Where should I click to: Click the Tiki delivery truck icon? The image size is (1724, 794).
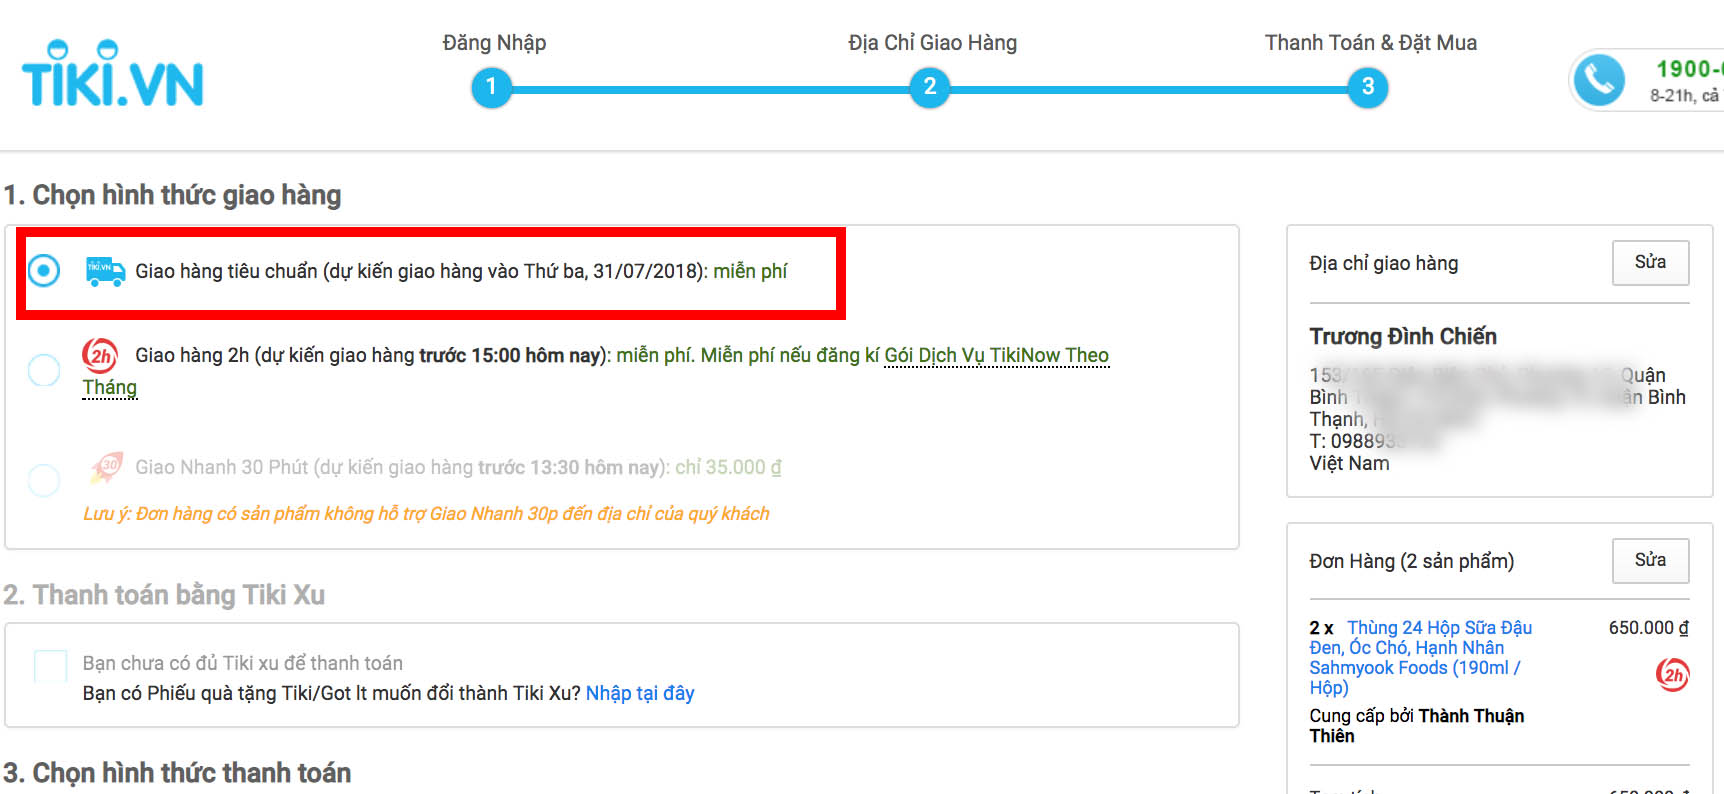pyautogui.click(x=105, y=271)
